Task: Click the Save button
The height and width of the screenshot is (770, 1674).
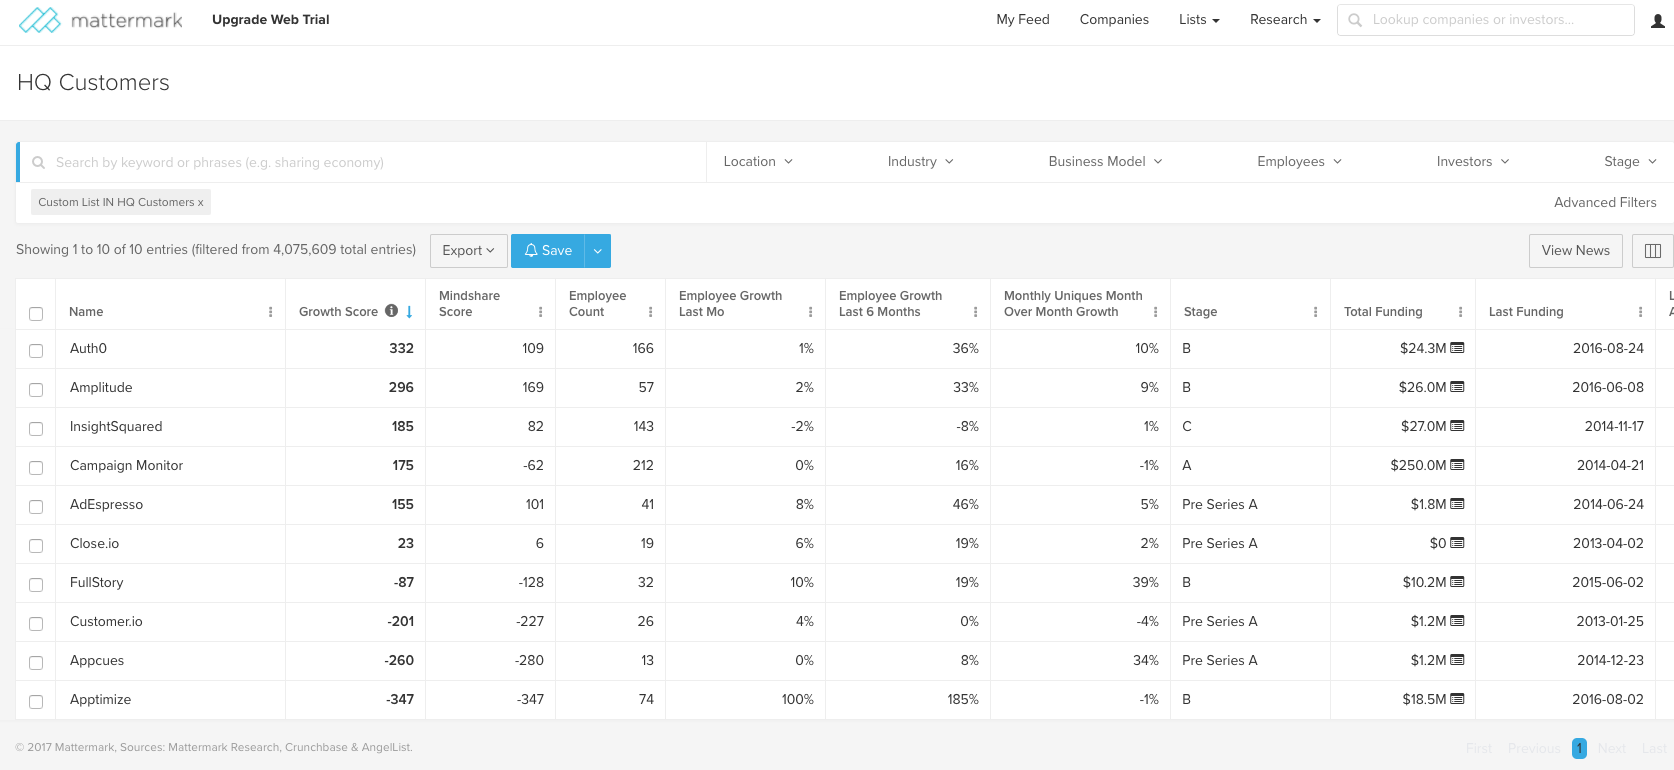Action: click(x=548, y=251)
